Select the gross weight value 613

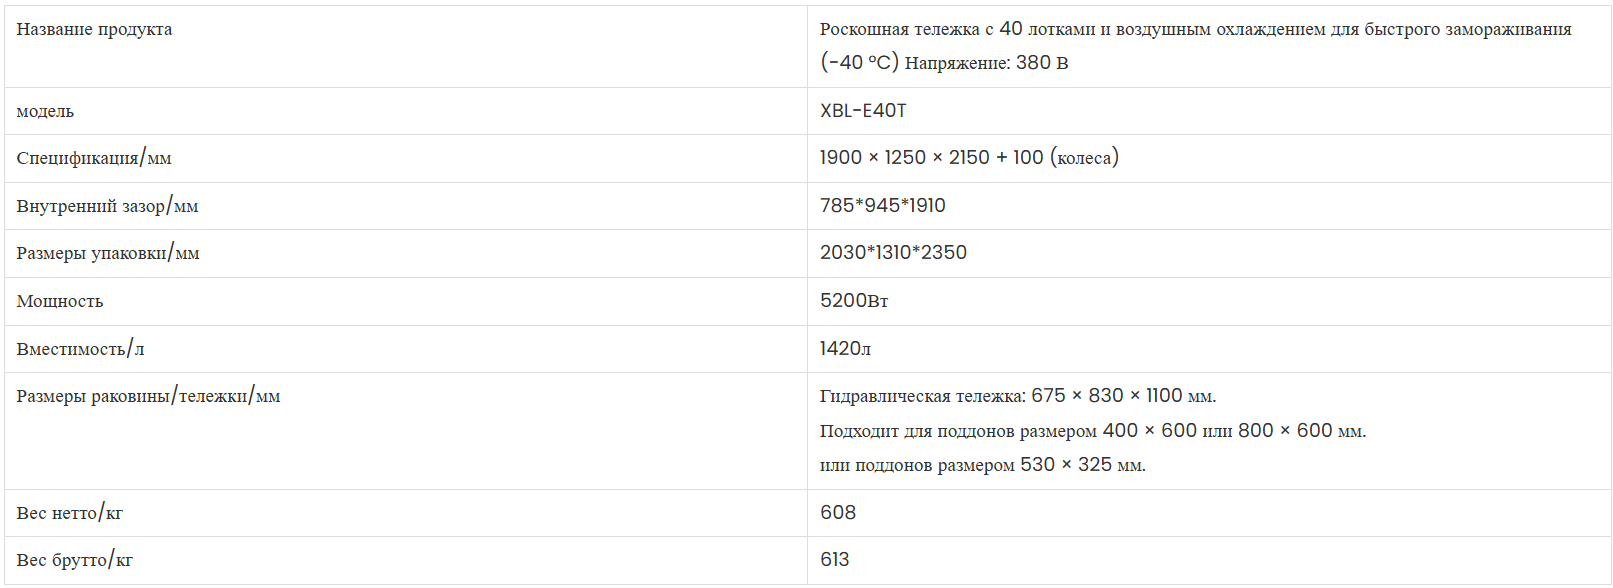point(835,560)
